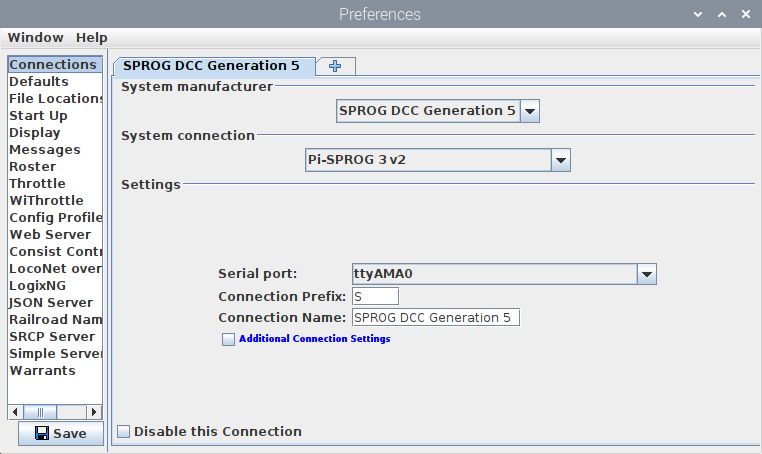The width and height of the screenshot is (762, 454).
Task: Expand the System connection Pi-SPROG 3 v2 dropdown
Action: (x=560, y=160)
